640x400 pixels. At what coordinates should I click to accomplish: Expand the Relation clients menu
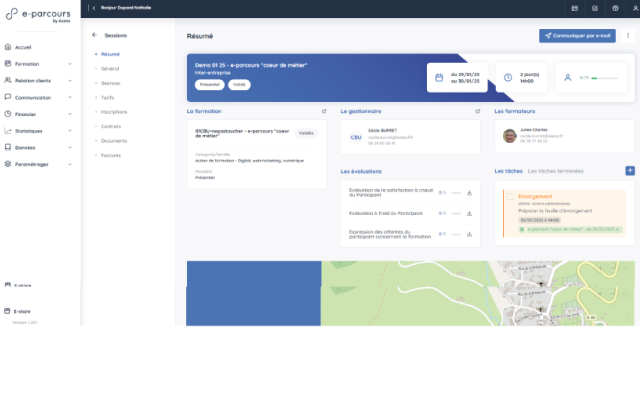coord(70,81)
